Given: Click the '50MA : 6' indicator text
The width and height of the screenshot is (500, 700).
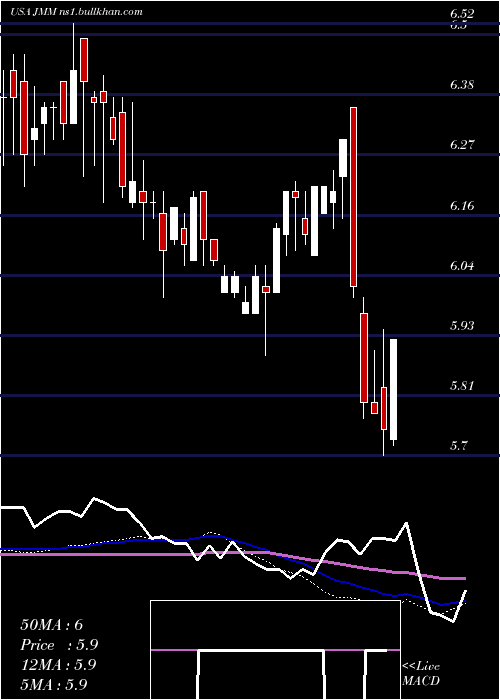Looking at the screenshot, I should tap(52, 625).
